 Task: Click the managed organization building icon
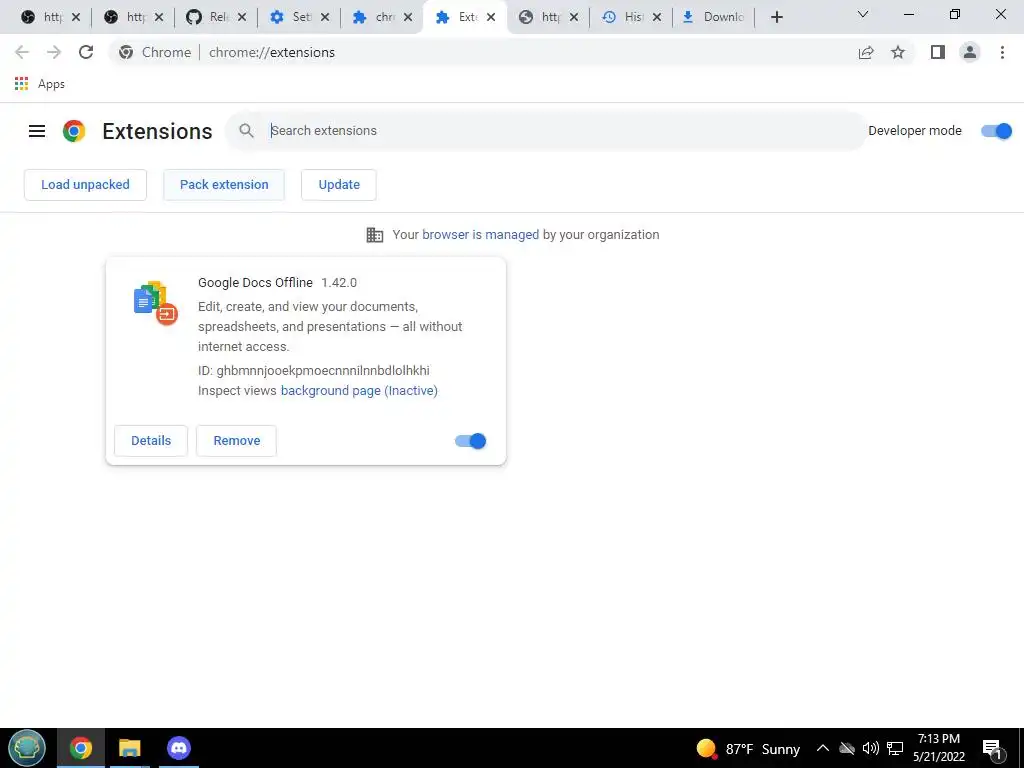click(x=375, y=234)
